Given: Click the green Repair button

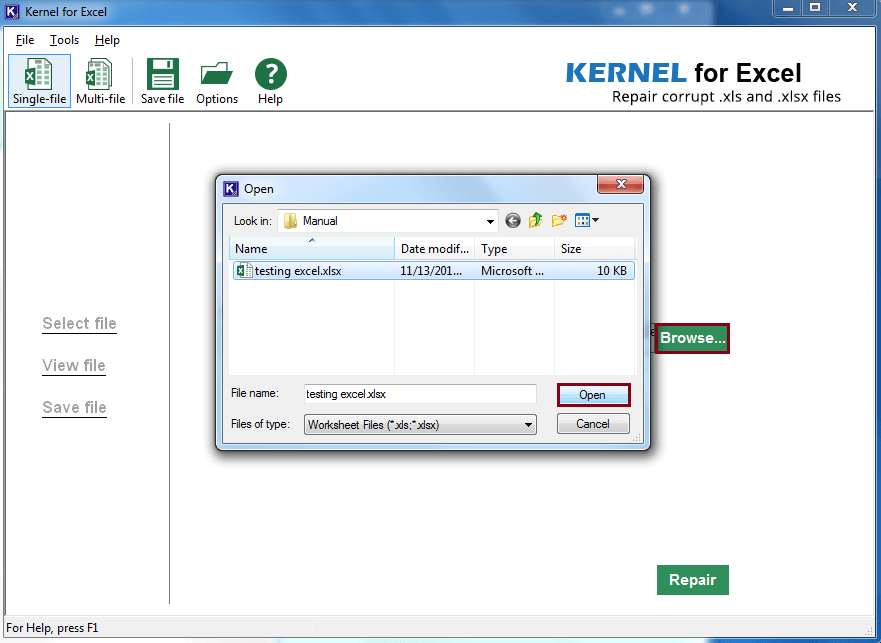Looking at the screenshot, I should (x=693, y=580).
